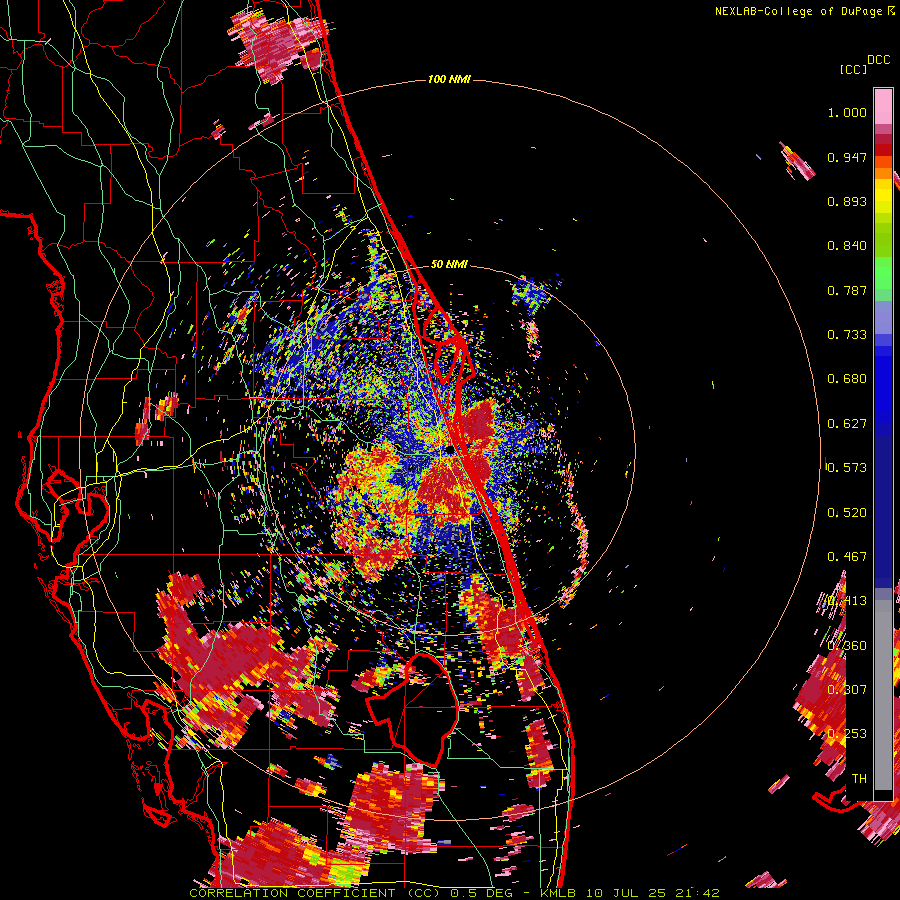Click the 50 NMI range ring label

click(449, 265)
